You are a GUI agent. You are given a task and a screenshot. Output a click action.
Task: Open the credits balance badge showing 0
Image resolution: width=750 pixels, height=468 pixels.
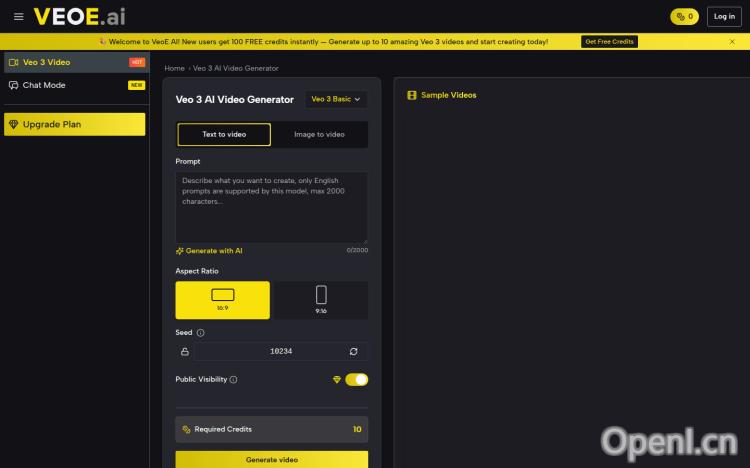684,17
